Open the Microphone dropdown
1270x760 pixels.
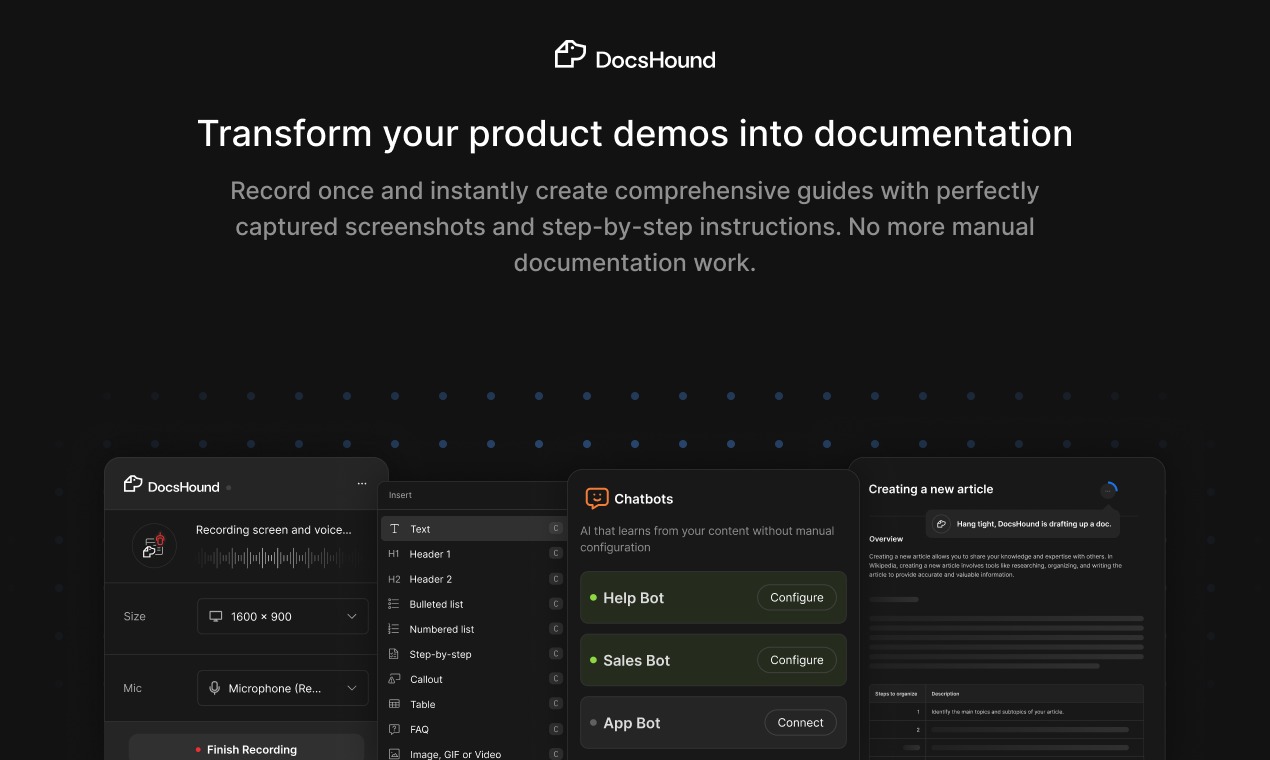tap(283, 688)
